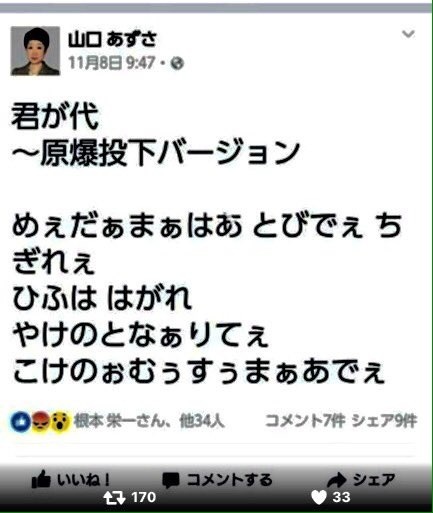Click the angry face reaction icon
433x513 pixels.
(x=40, y=422)
